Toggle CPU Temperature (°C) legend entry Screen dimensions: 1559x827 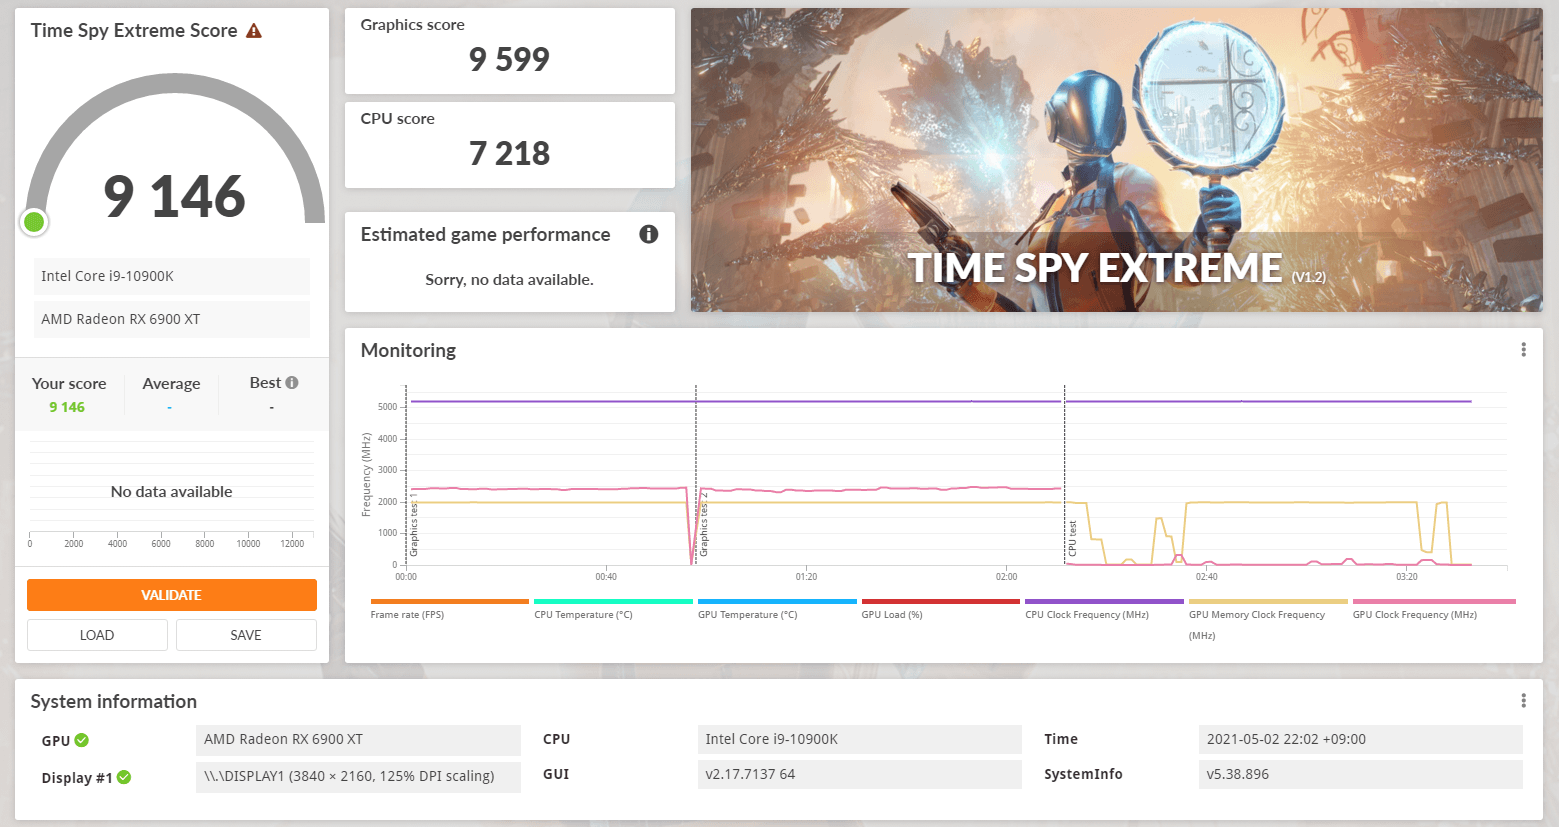[583, 615]
